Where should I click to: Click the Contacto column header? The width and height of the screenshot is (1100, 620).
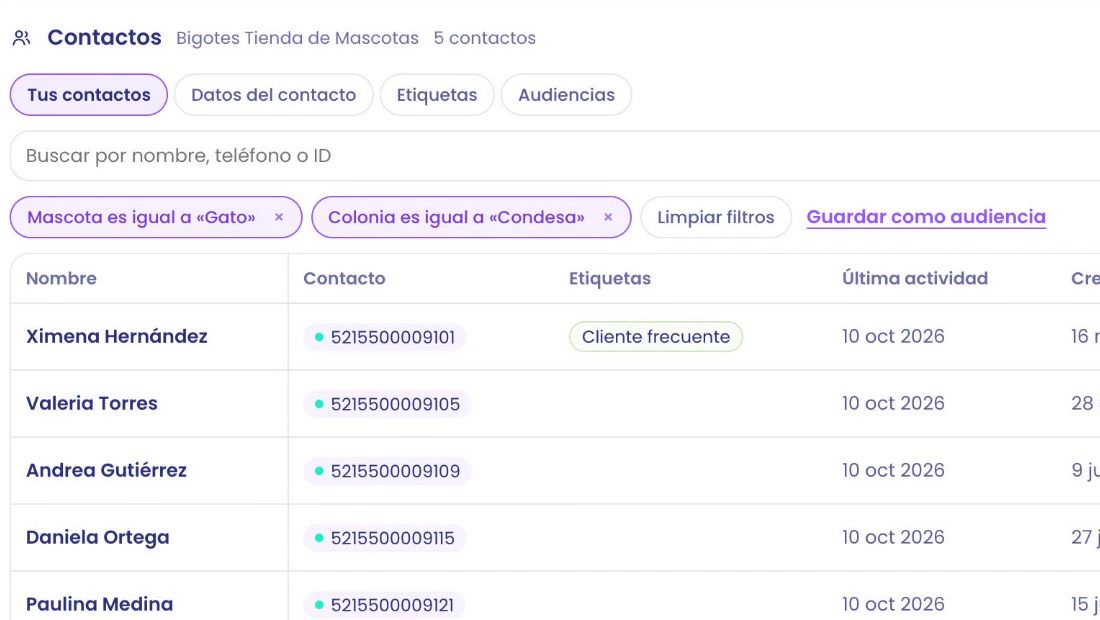pyautogui.click(x=344, y=278)
